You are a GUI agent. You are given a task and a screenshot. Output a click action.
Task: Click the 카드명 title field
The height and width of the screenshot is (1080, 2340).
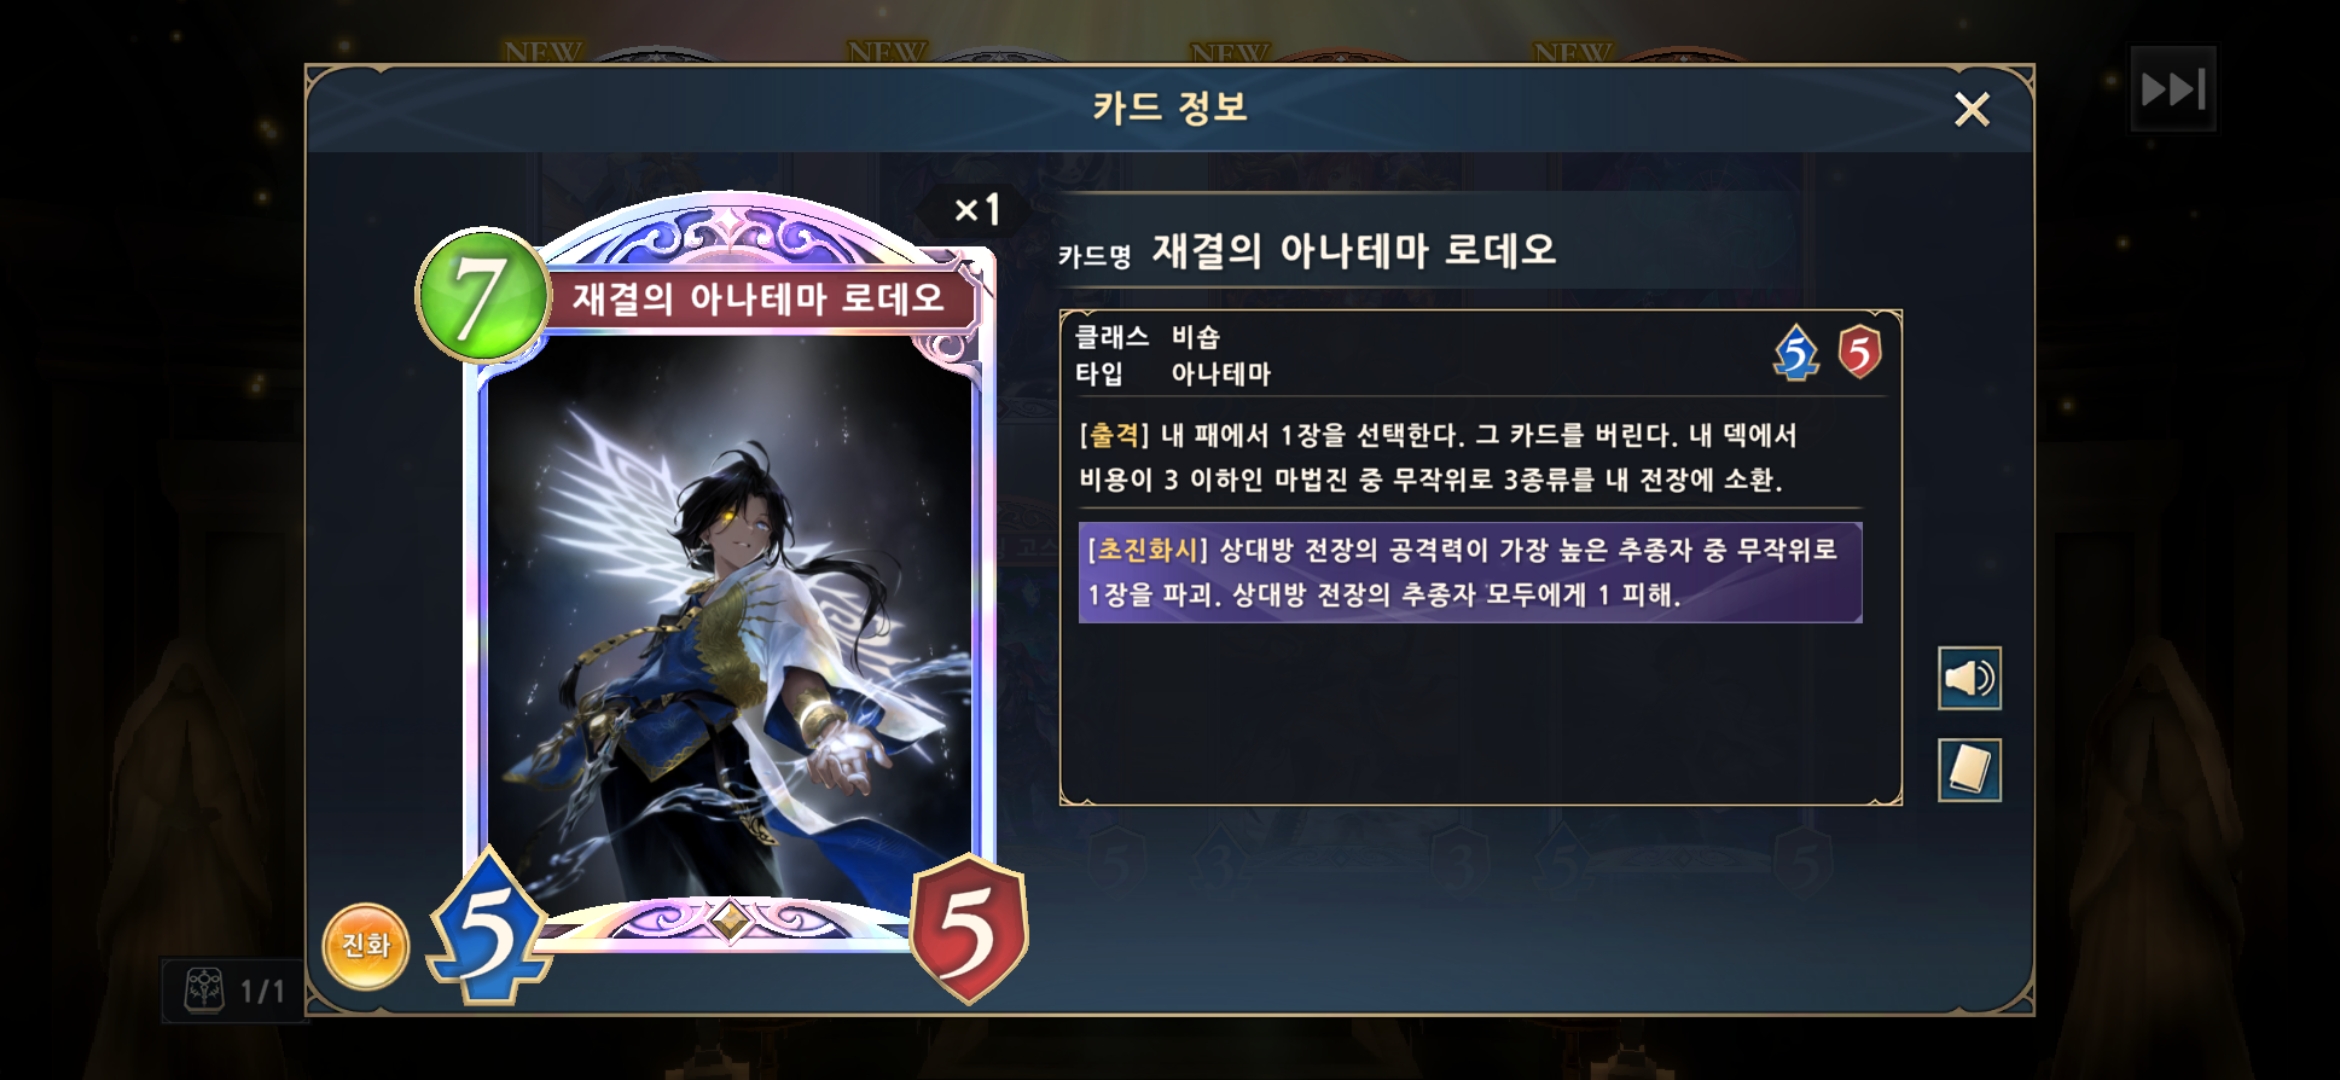tap(1308, 251)
